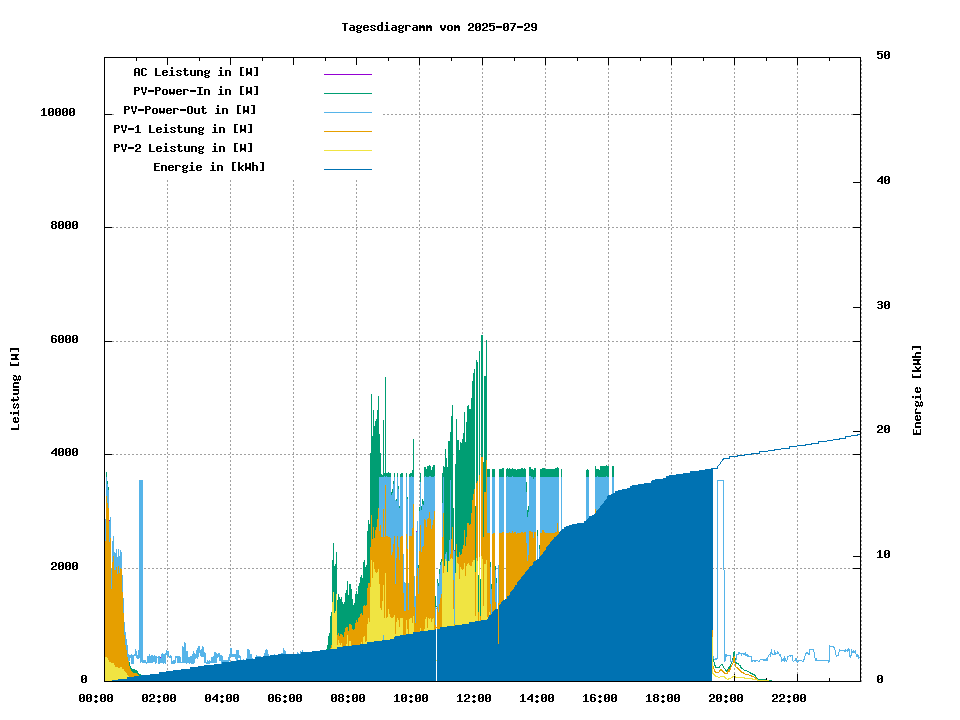Select the PV-2 Leistung legend label
The width and height of the screenshot is (960, 720).
pyautogui.click(x=183, y=148)
